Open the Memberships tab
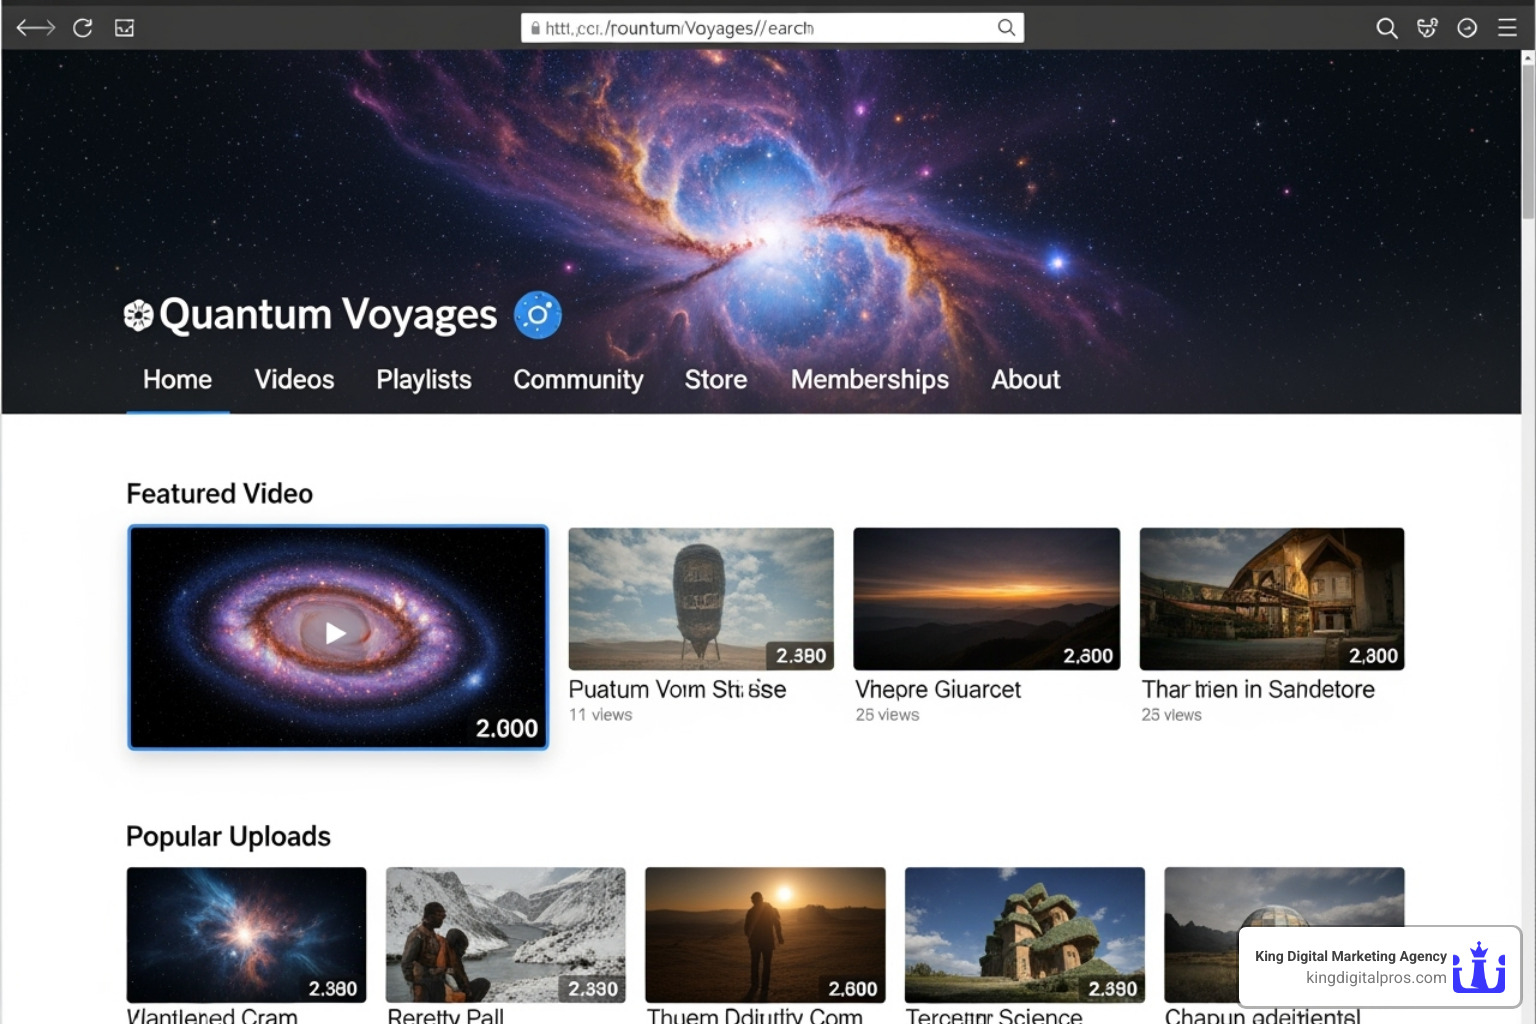The height and width of the screenshot is (1024, 1536). [x=869, y=380]
